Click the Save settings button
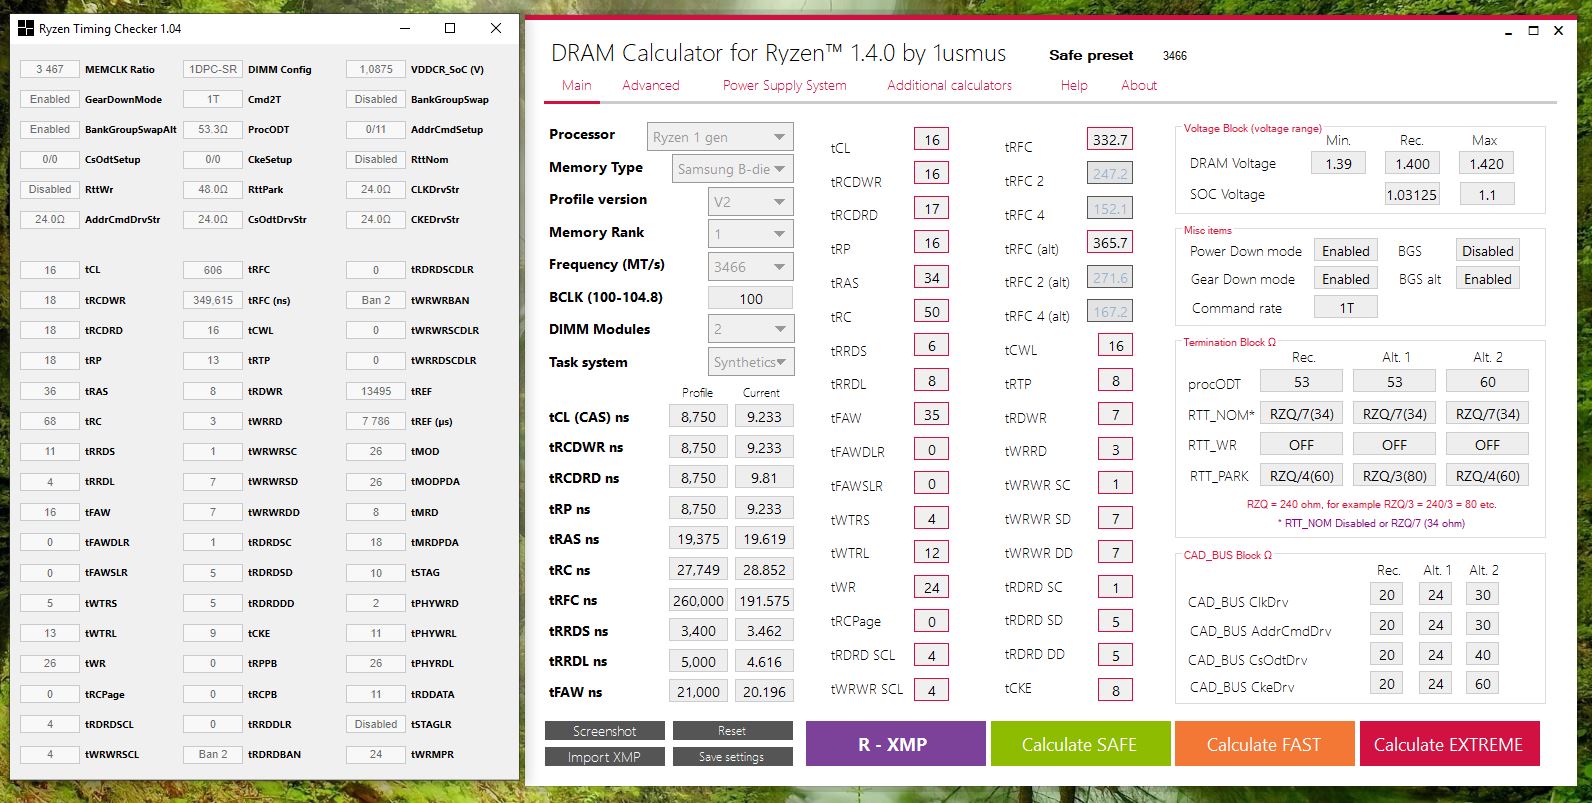 pyautogui.click(x=733, y=757)
